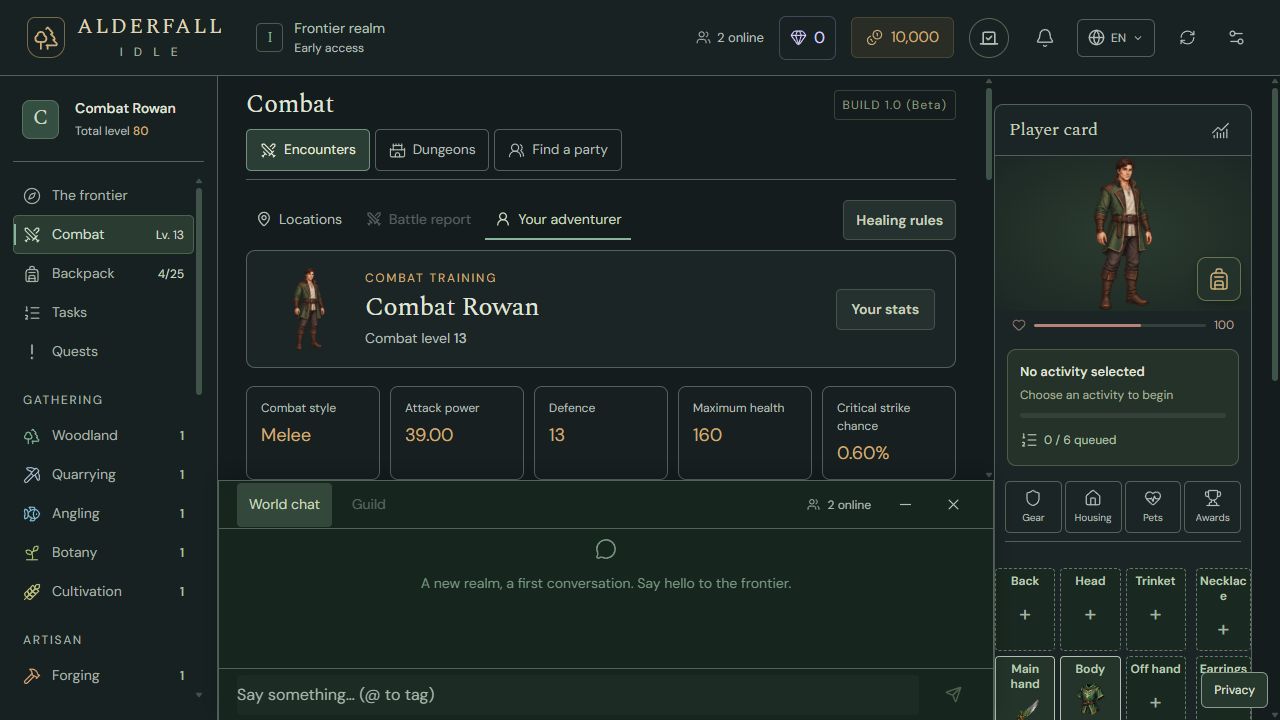Switch to the Encounters tab

click(308, 150)
